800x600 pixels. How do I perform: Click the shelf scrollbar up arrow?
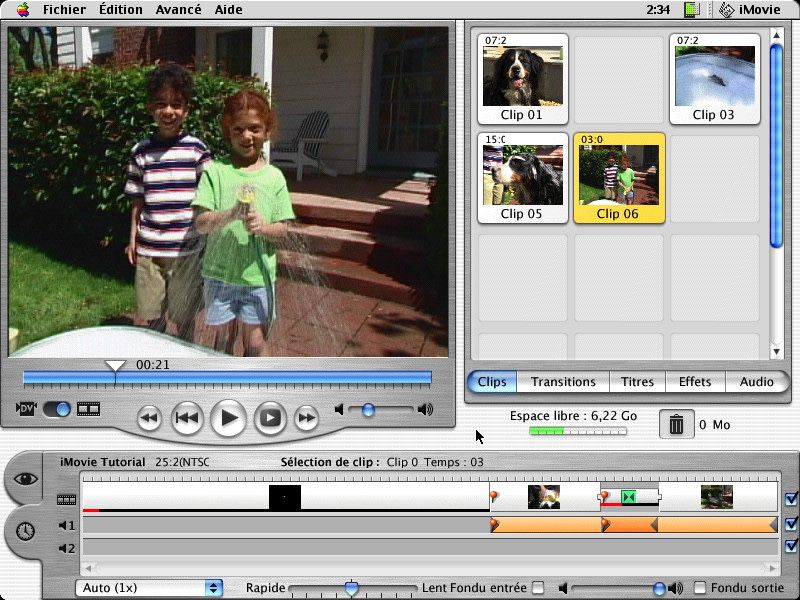(776, 35)
